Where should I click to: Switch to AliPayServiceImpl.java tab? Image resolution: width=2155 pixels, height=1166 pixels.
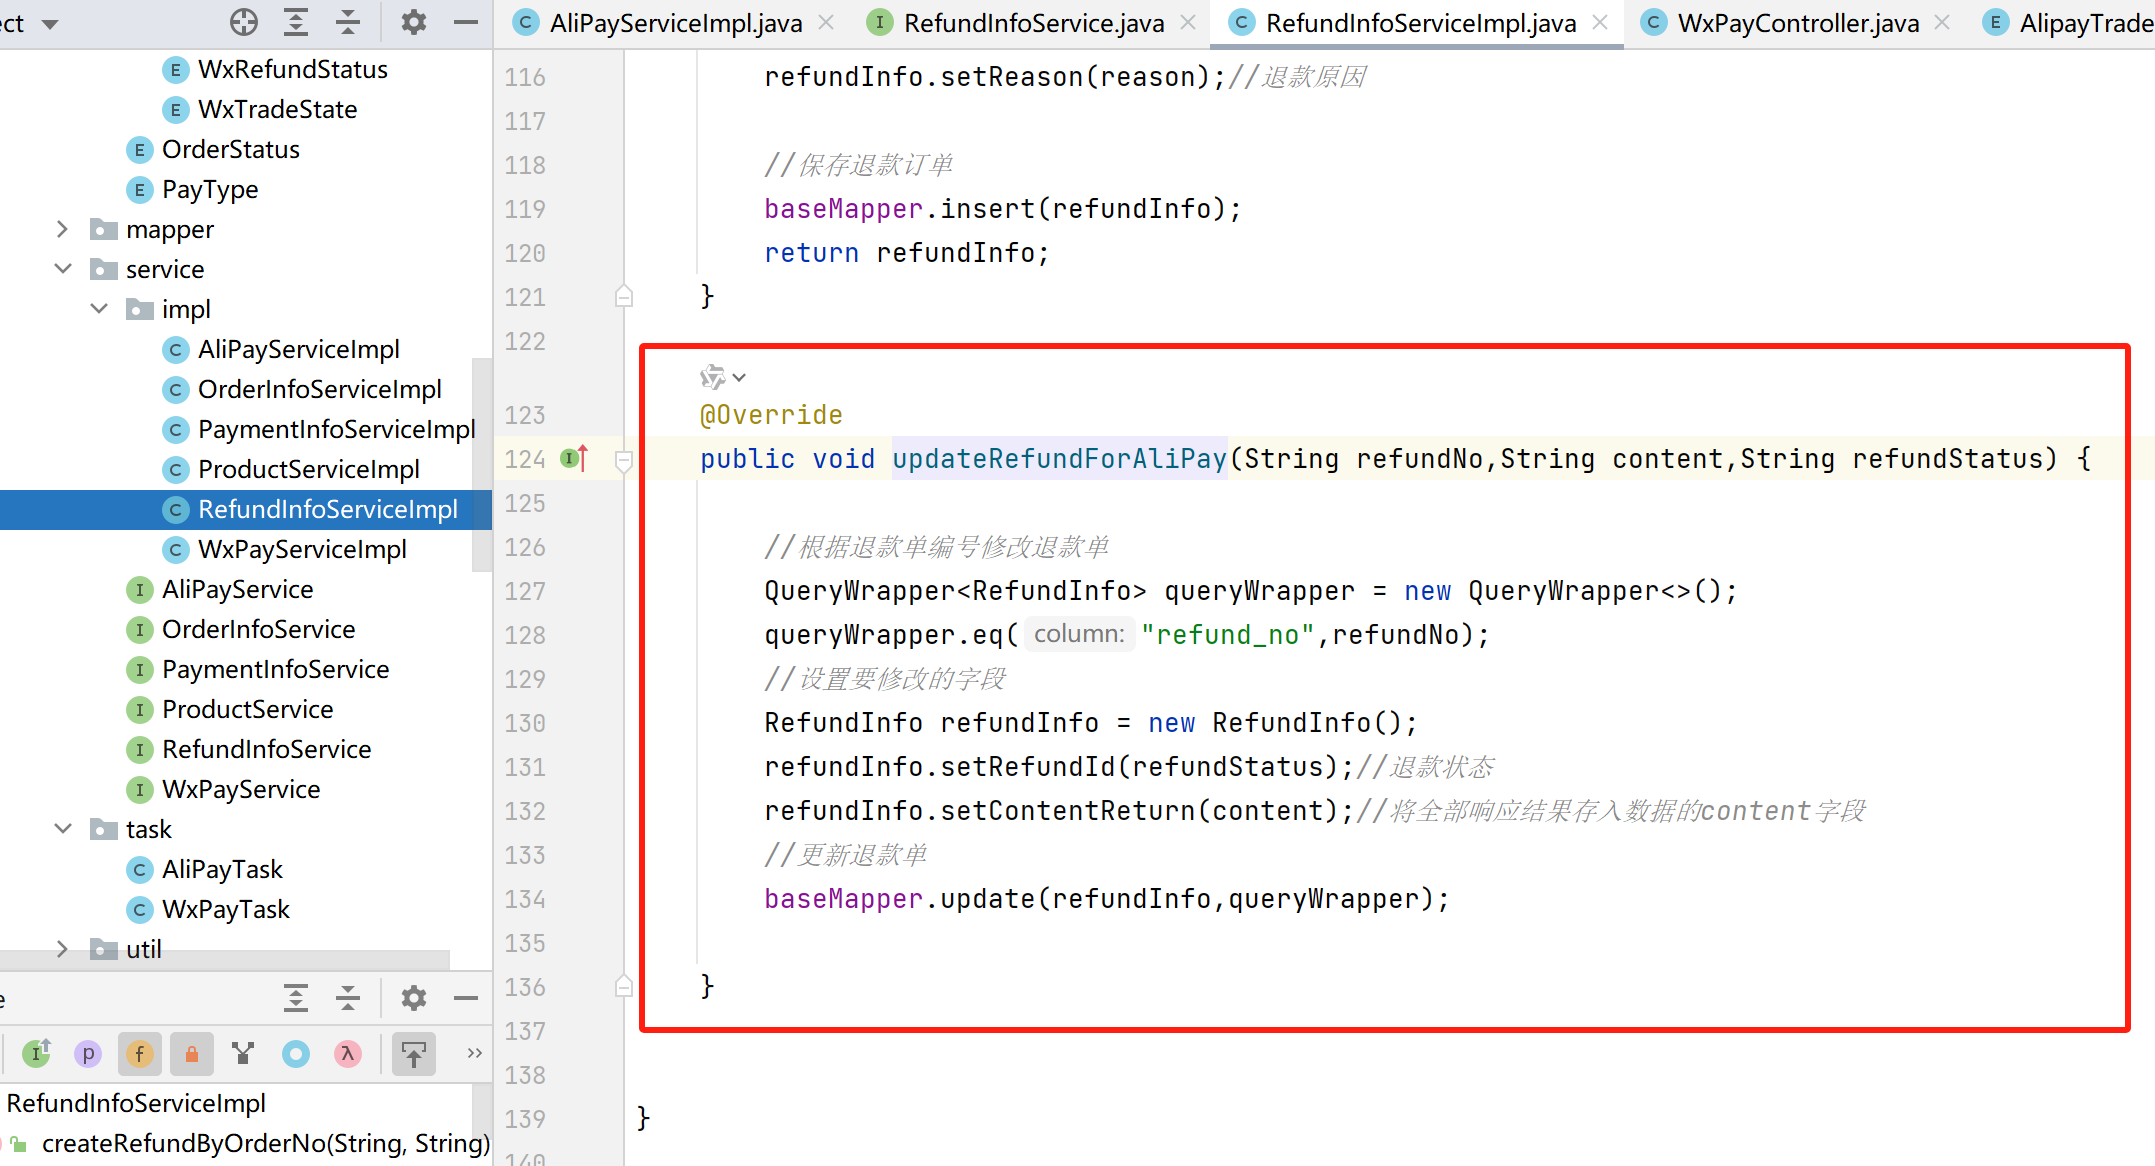click(x=675, y=23)
